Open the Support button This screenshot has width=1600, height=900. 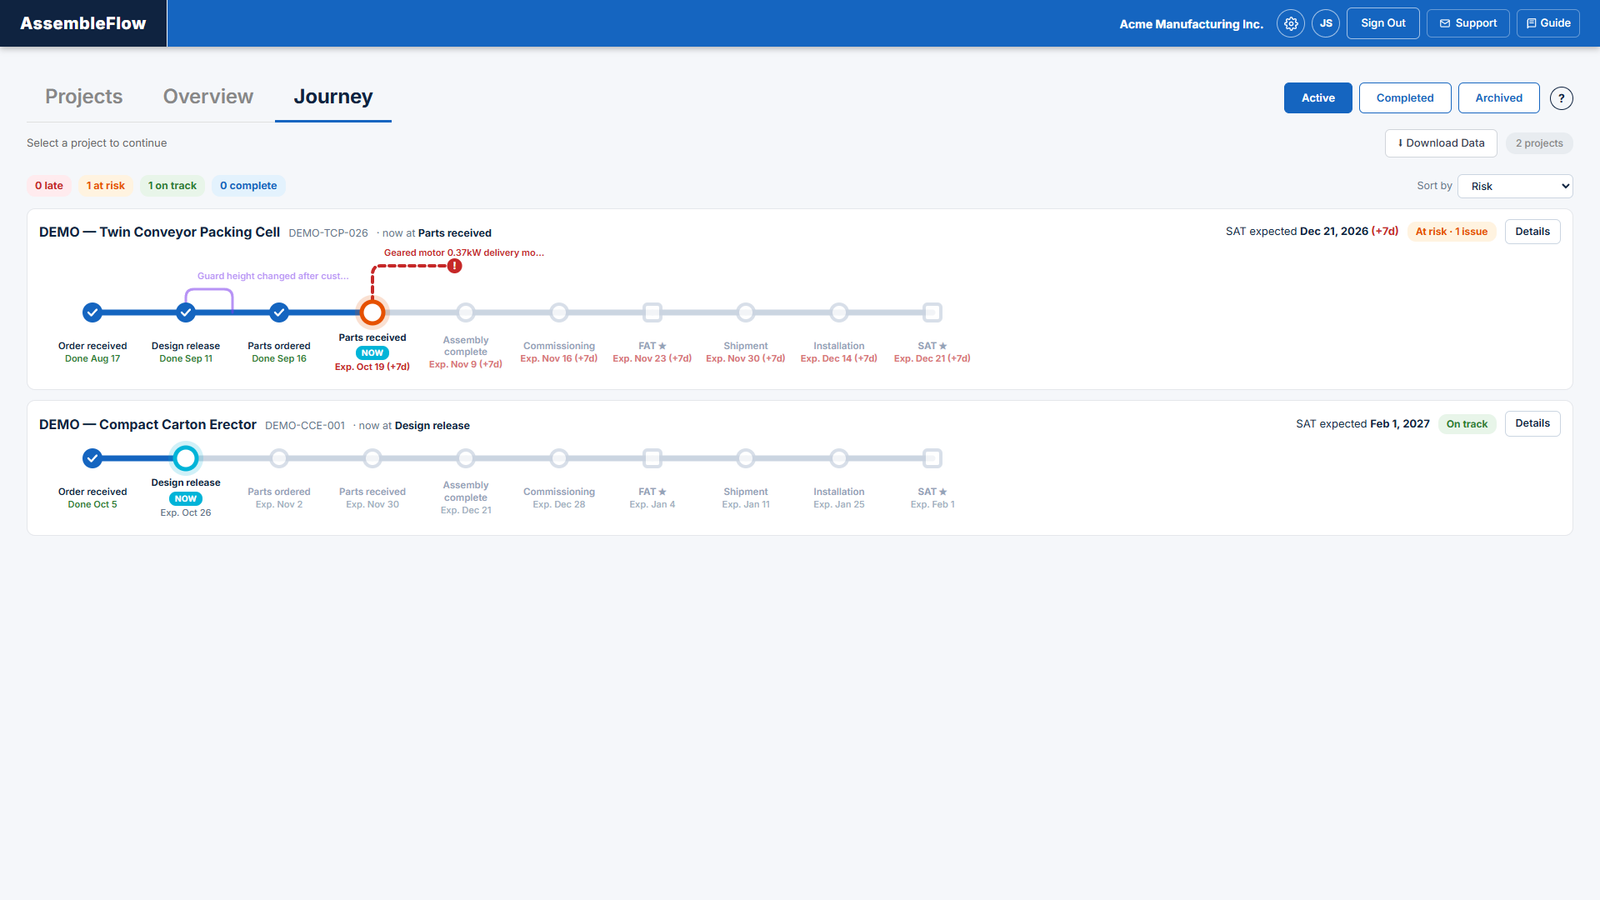[x=1468, y=23]
